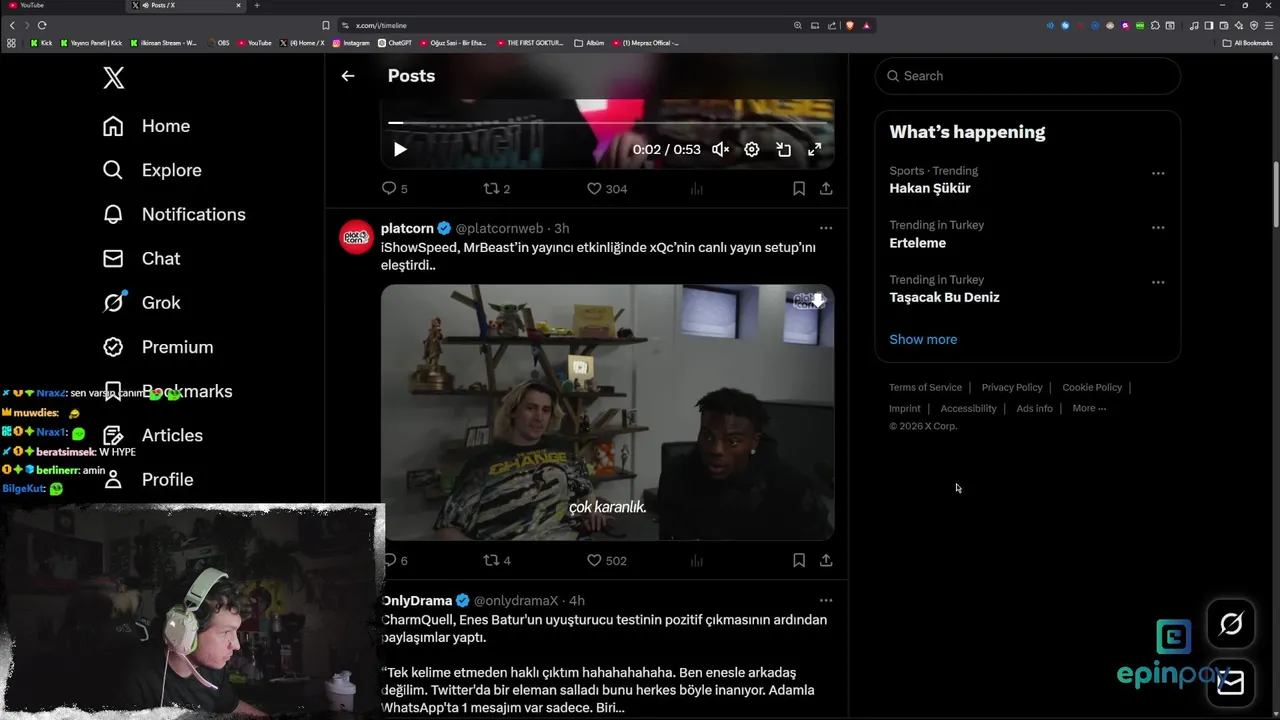Open Notifications in the X sidebar

tap(174, 214)
